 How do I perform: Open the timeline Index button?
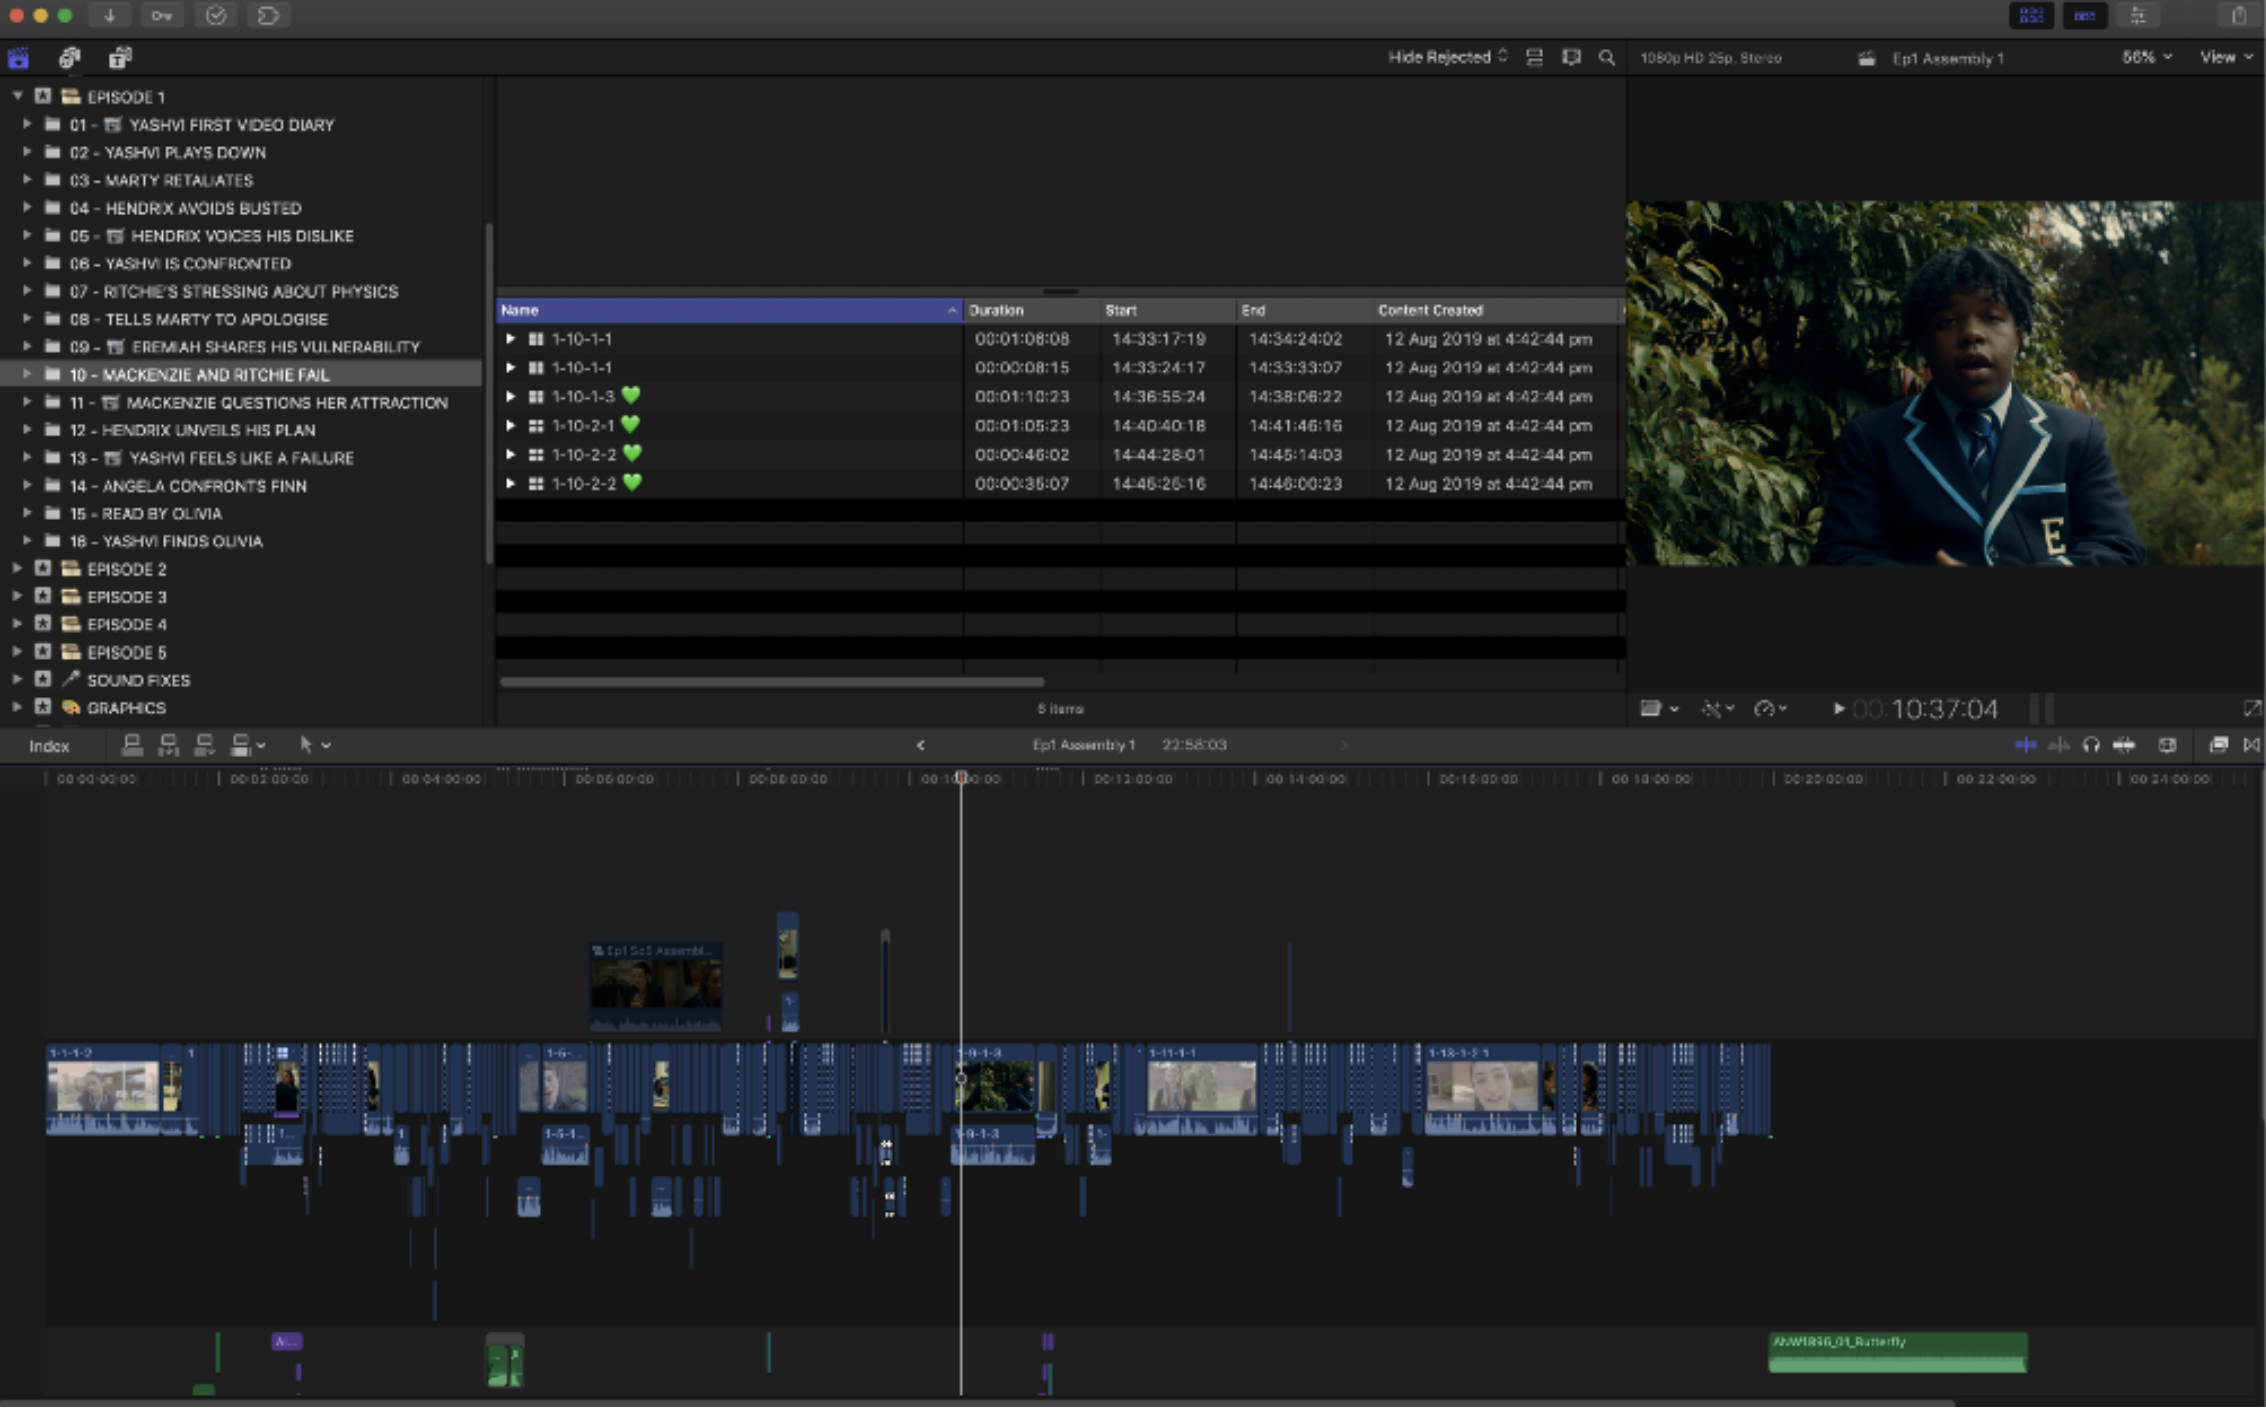pyautogui.click(x=49, y=746)
